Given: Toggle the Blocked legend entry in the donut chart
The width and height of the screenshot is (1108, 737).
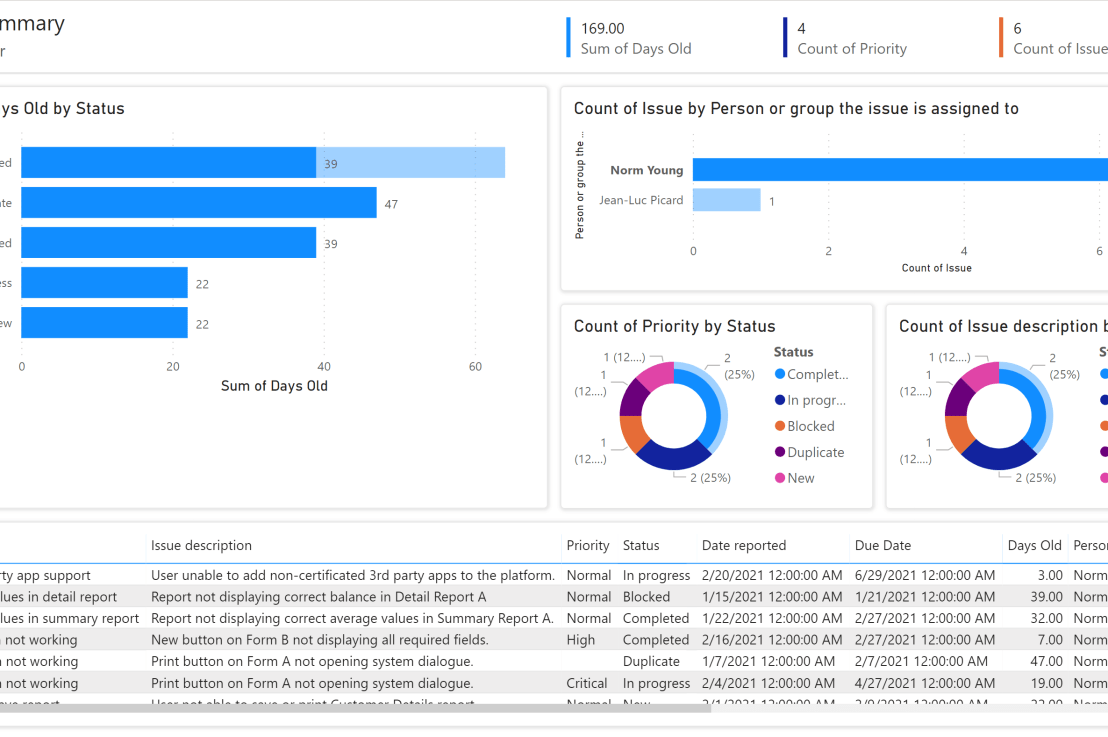Looking at the screenshot, I should pos(813,426).
